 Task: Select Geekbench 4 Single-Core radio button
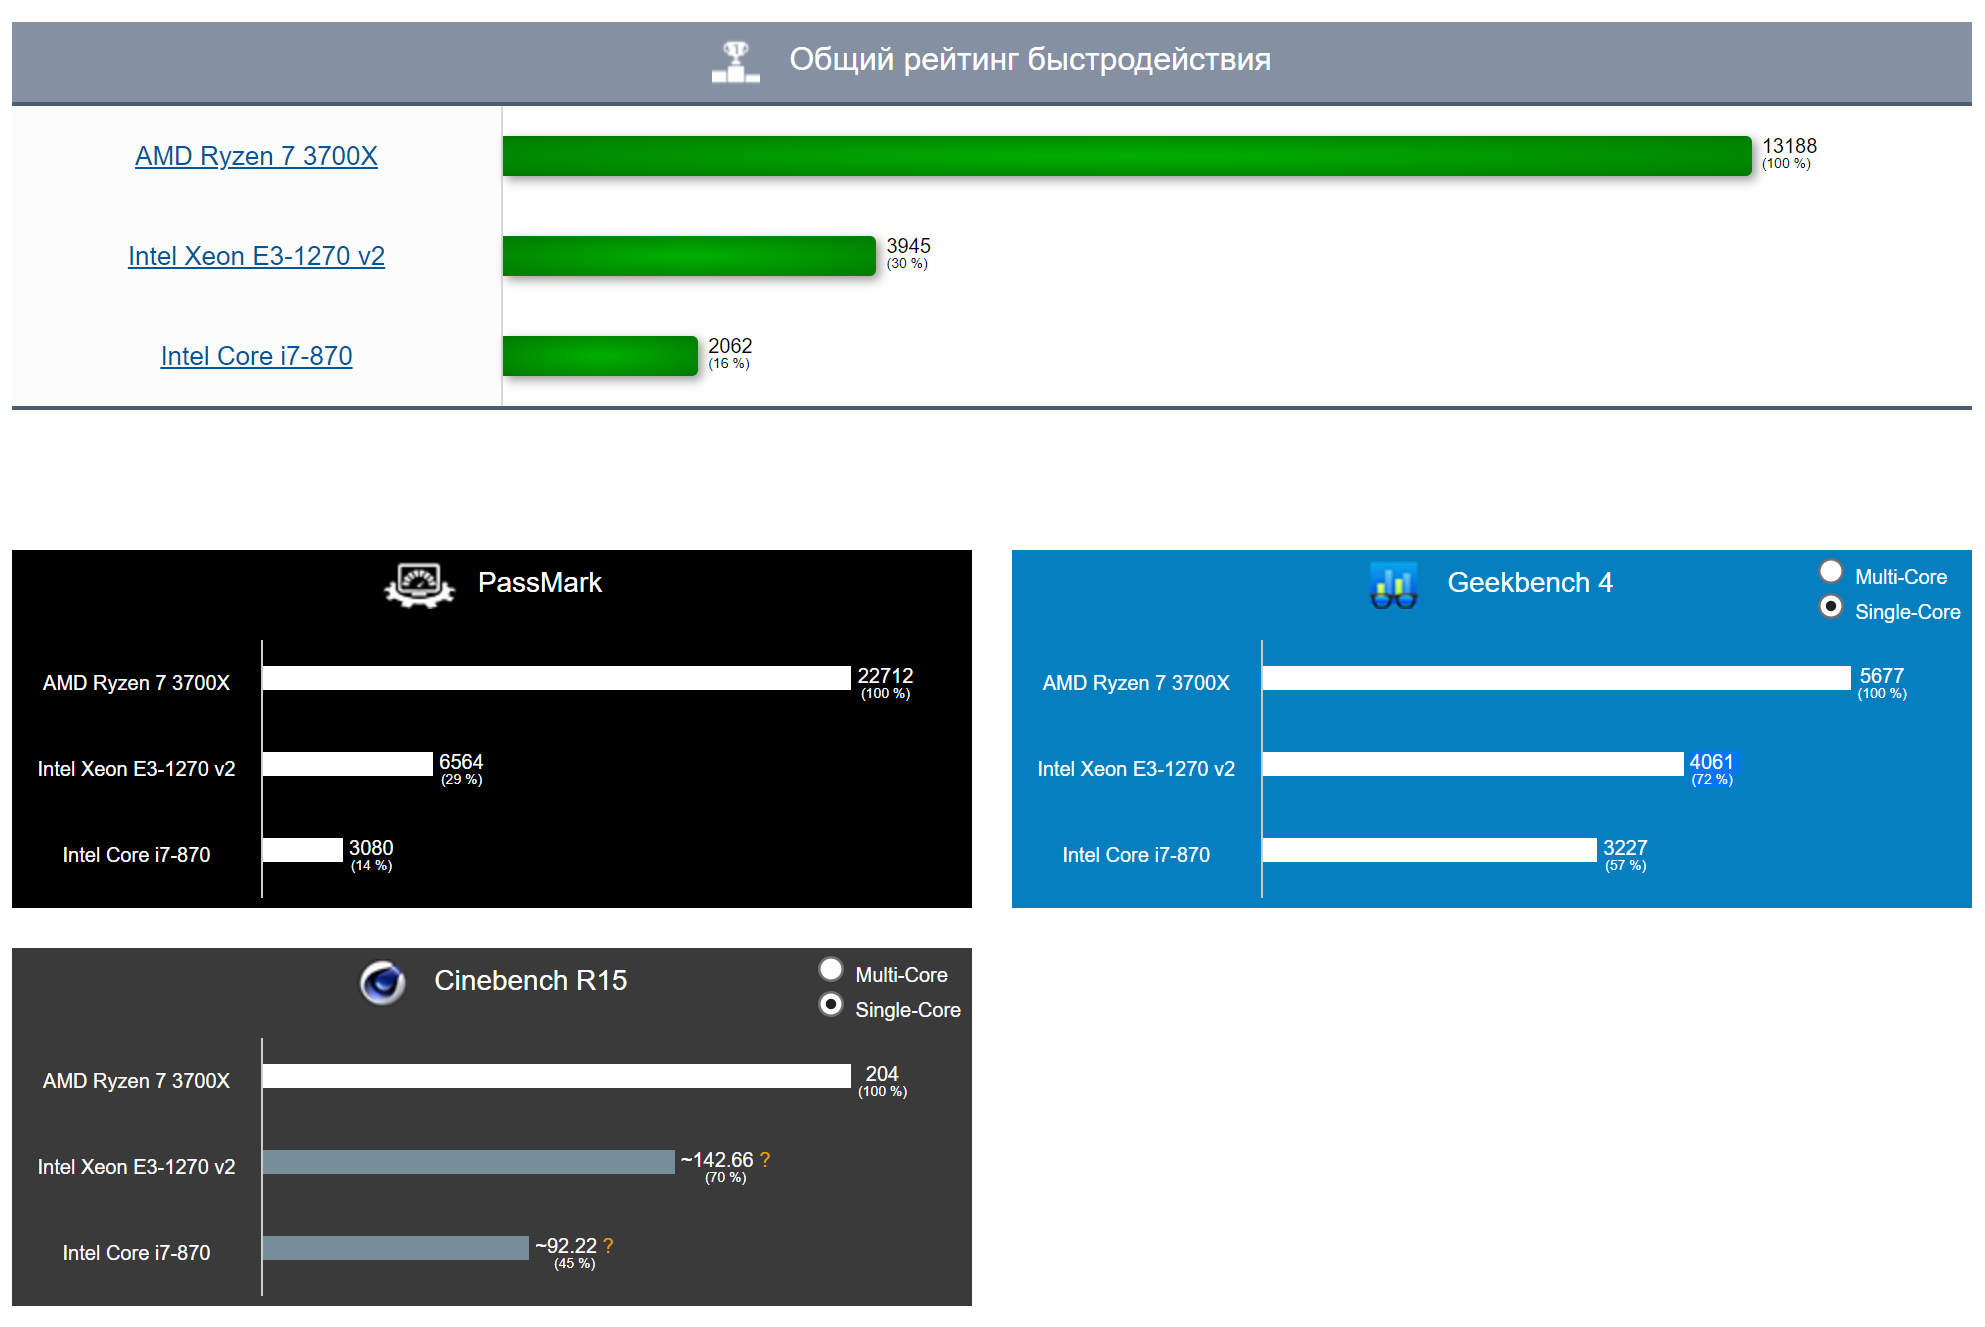[x=1830, y=607]
